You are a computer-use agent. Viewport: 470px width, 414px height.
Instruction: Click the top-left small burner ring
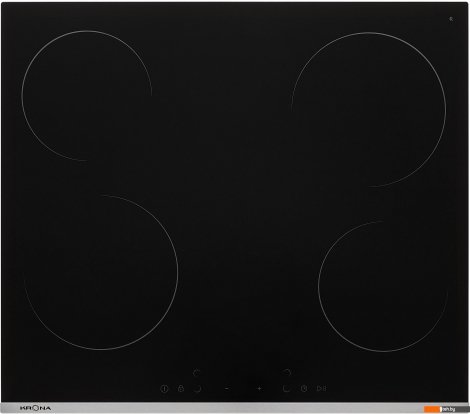[x=87, y=96]
